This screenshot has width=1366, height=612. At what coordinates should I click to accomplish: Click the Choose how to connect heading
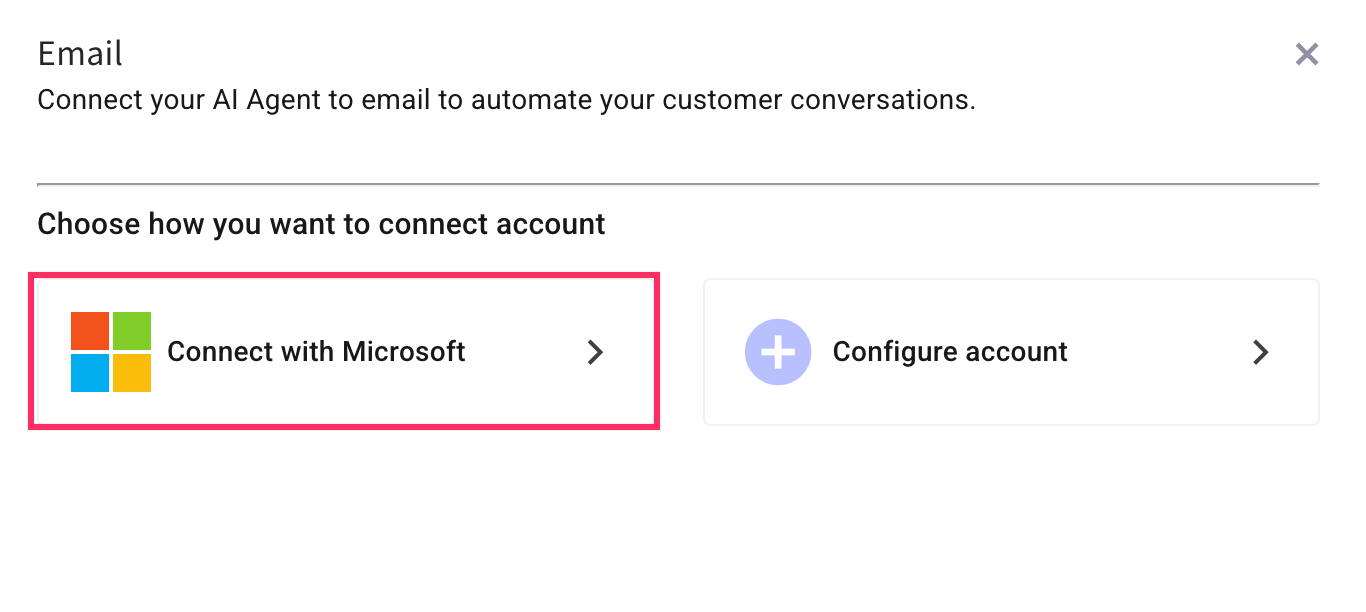(x=321, y=224)
